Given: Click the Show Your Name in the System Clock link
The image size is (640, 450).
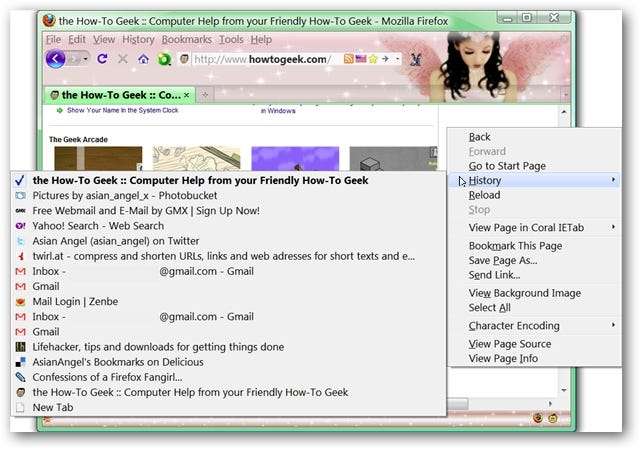Looking at the screenshot, I should pyautogui.click(x=122, y=110).
